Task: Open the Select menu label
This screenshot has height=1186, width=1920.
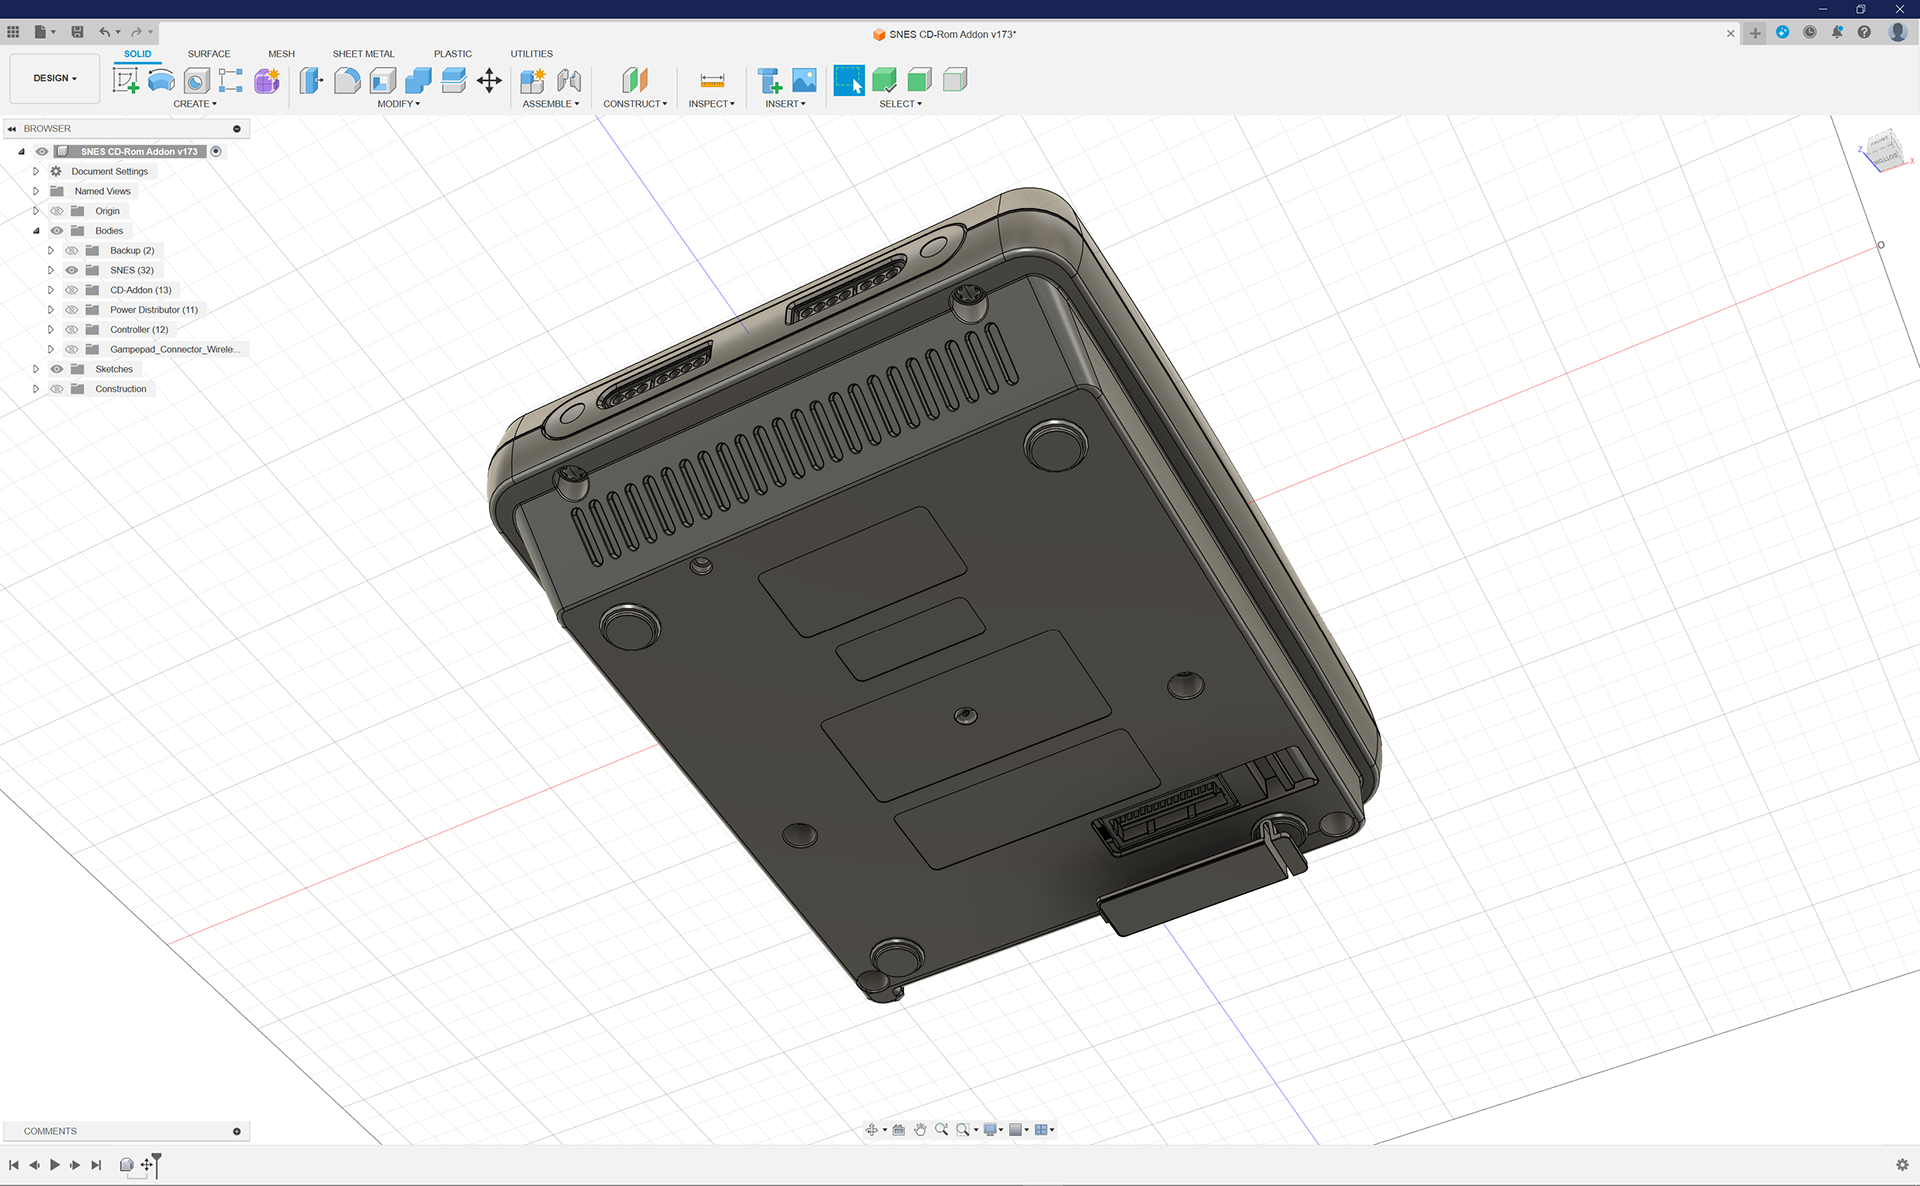Action: coord(901,104)
